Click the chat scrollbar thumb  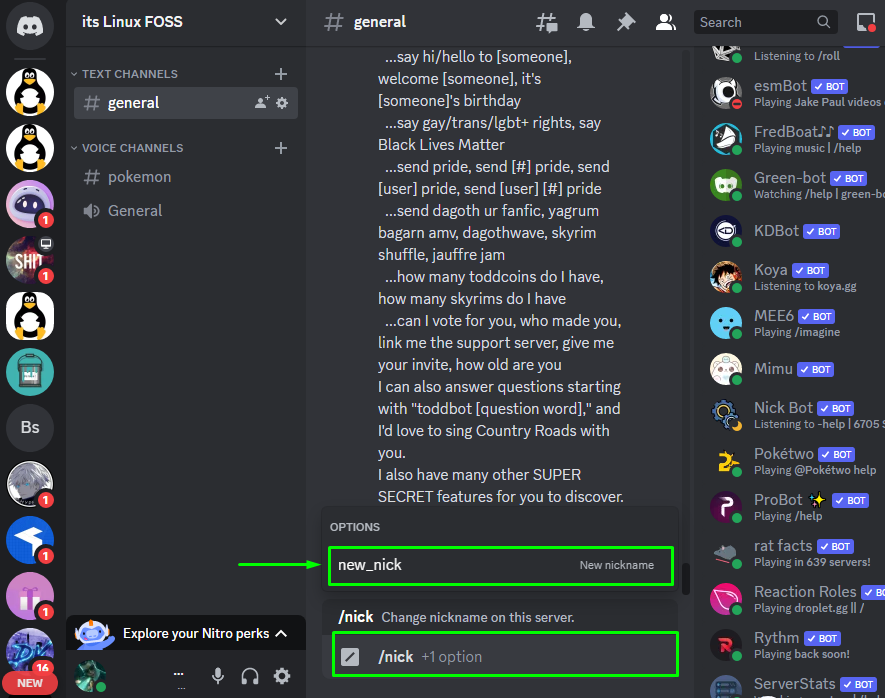point(686,579)
